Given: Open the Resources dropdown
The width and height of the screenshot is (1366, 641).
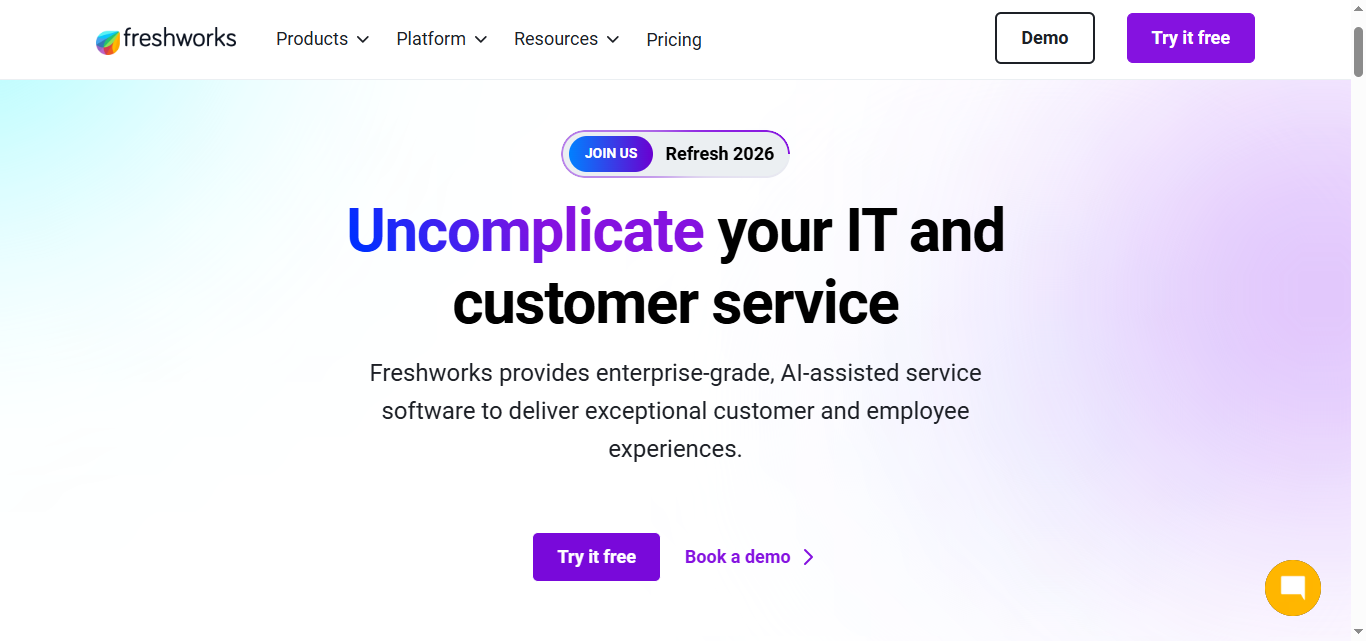Looking at the screenshot, I should tap(556, 39).
